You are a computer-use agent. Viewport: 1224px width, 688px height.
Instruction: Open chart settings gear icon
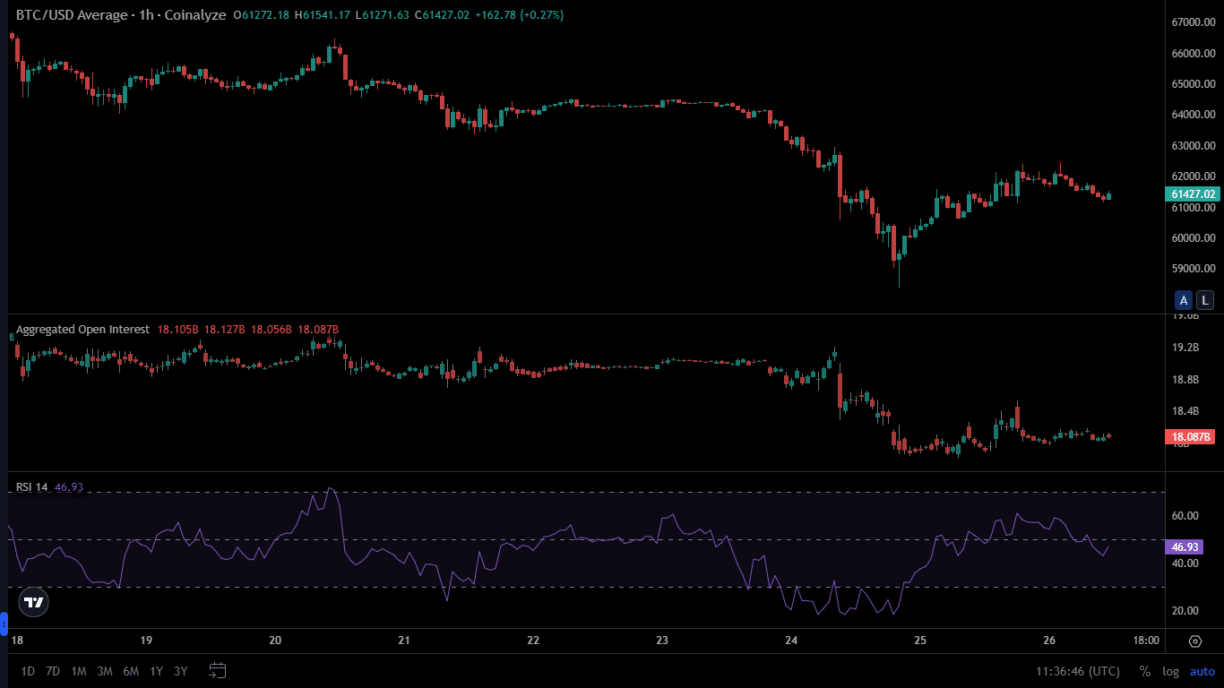point(1195,641)
